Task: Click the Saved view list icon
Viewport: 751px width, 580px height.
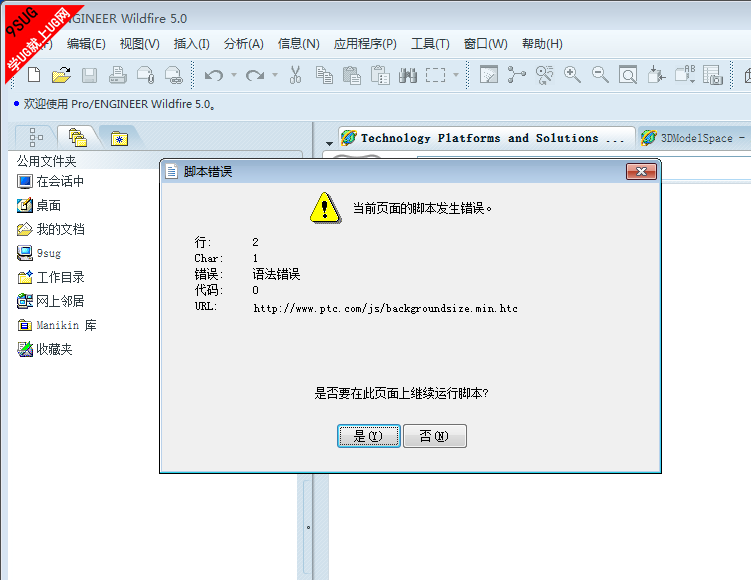Action: pos(685,75)
